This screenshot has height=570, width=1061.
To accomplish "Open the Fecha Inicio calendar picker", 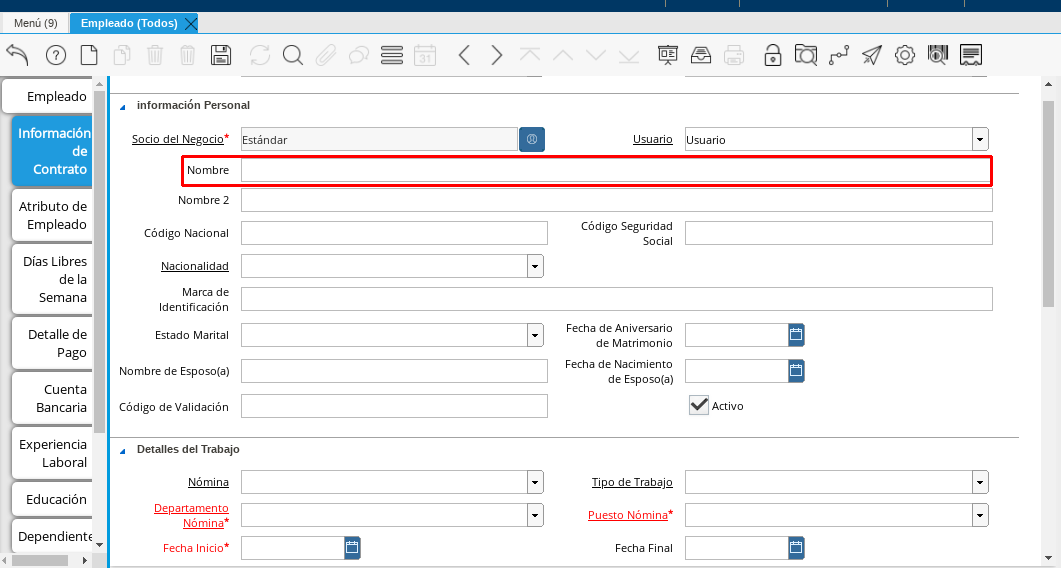I will [352, 547].
